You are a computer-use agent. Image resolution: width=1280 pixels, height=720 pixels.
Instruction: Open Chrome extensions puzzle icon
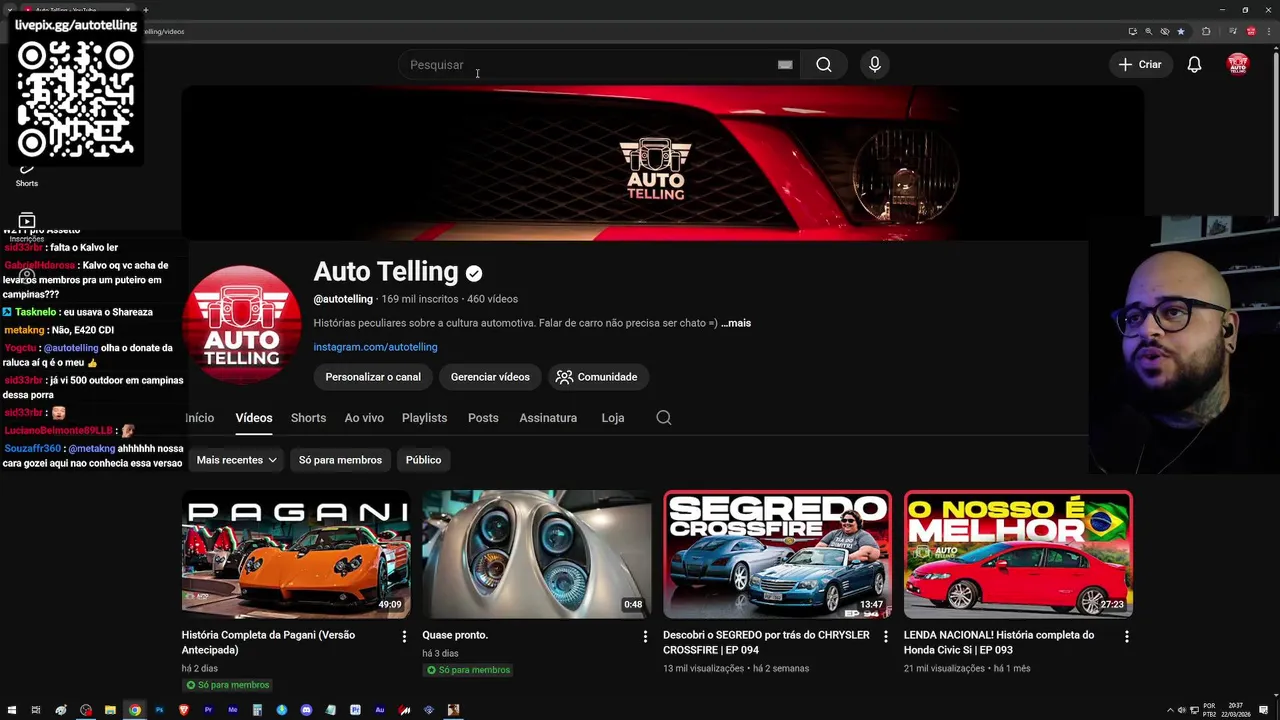pos(1206,31)
